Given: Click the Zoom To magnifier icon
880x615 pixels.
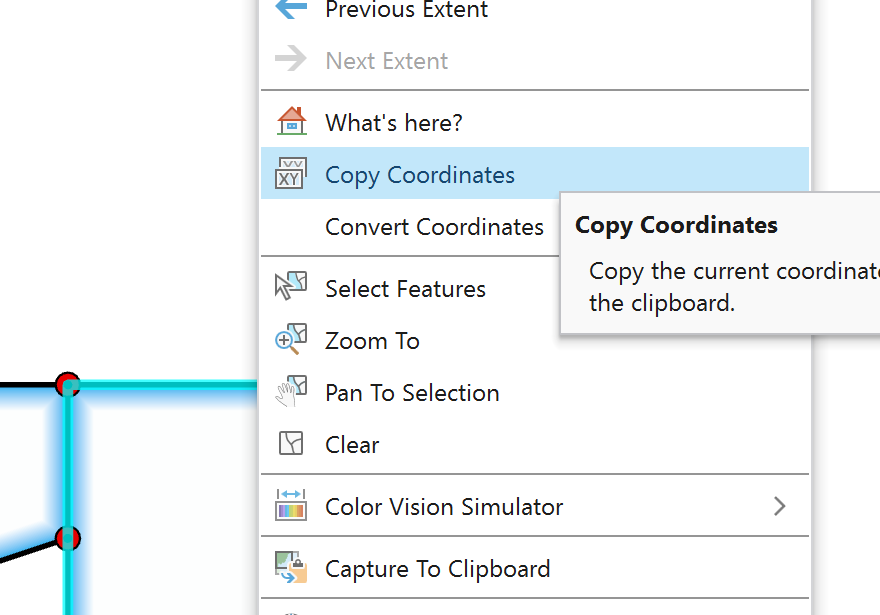Looking at the screenshot, I should click(x=291, y=340).
